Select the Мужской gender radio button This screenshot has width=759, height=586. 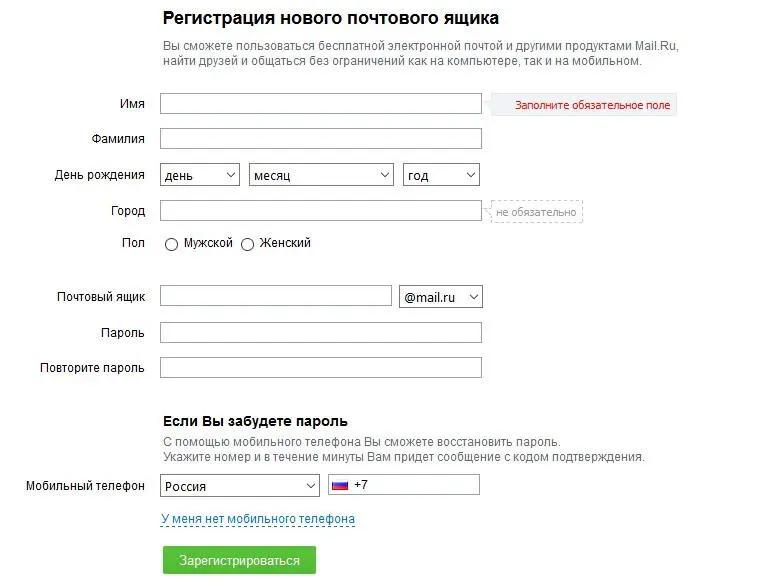click(171, 244)
